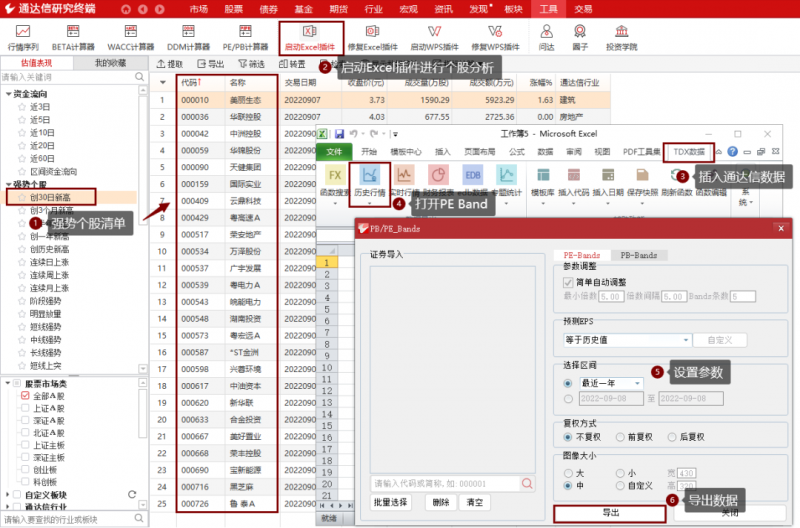Click the 修复WPS插件 icon
The width and height of the screenshot is (800, 528).
tap(495, 38)
